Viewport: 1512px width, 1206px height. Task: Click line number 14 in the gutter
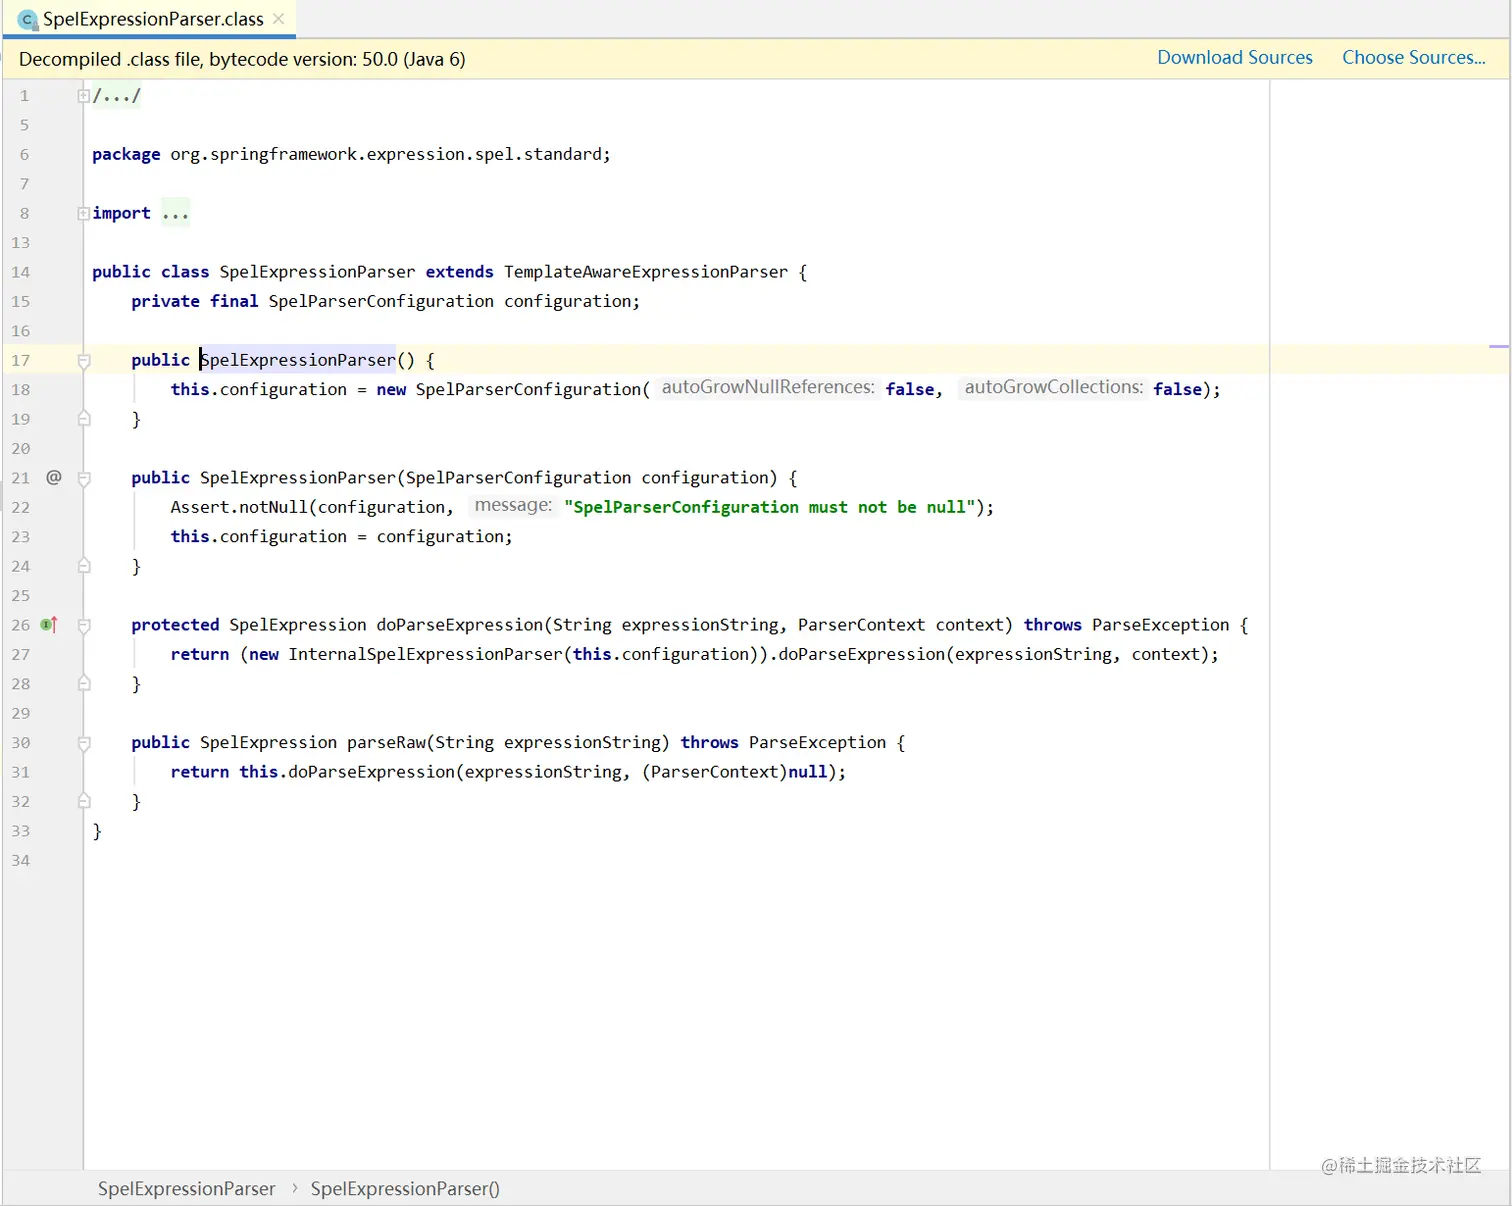[21, 272]
